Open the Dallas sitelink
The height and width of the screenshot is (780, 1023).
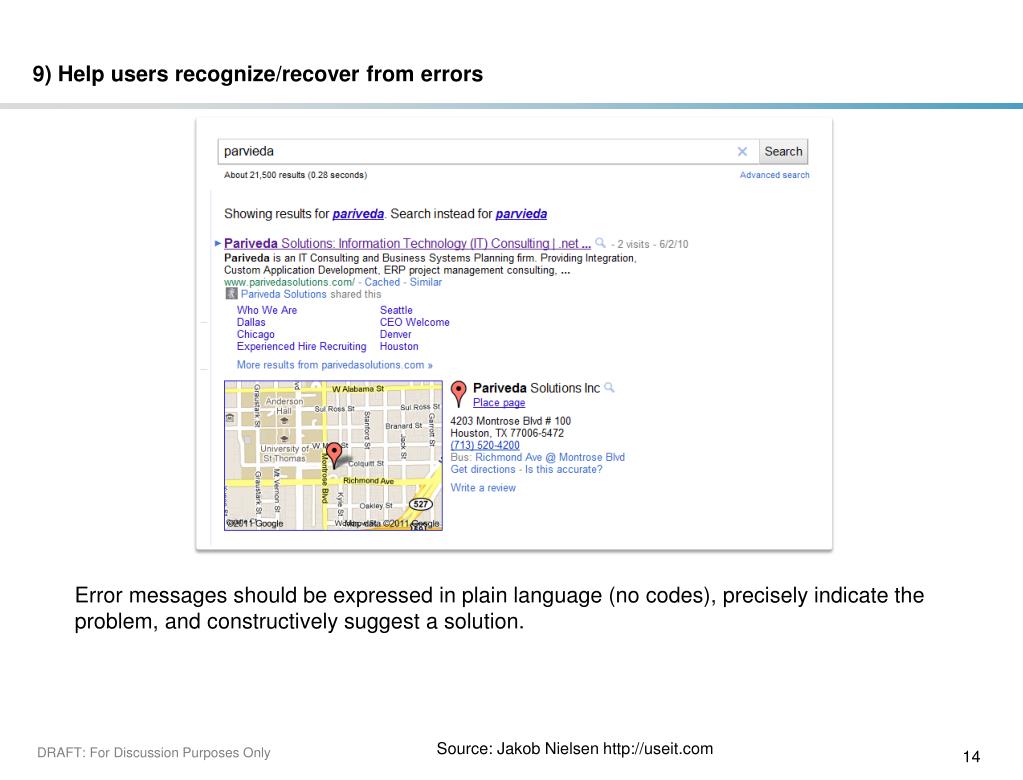[x=251, y=322]
